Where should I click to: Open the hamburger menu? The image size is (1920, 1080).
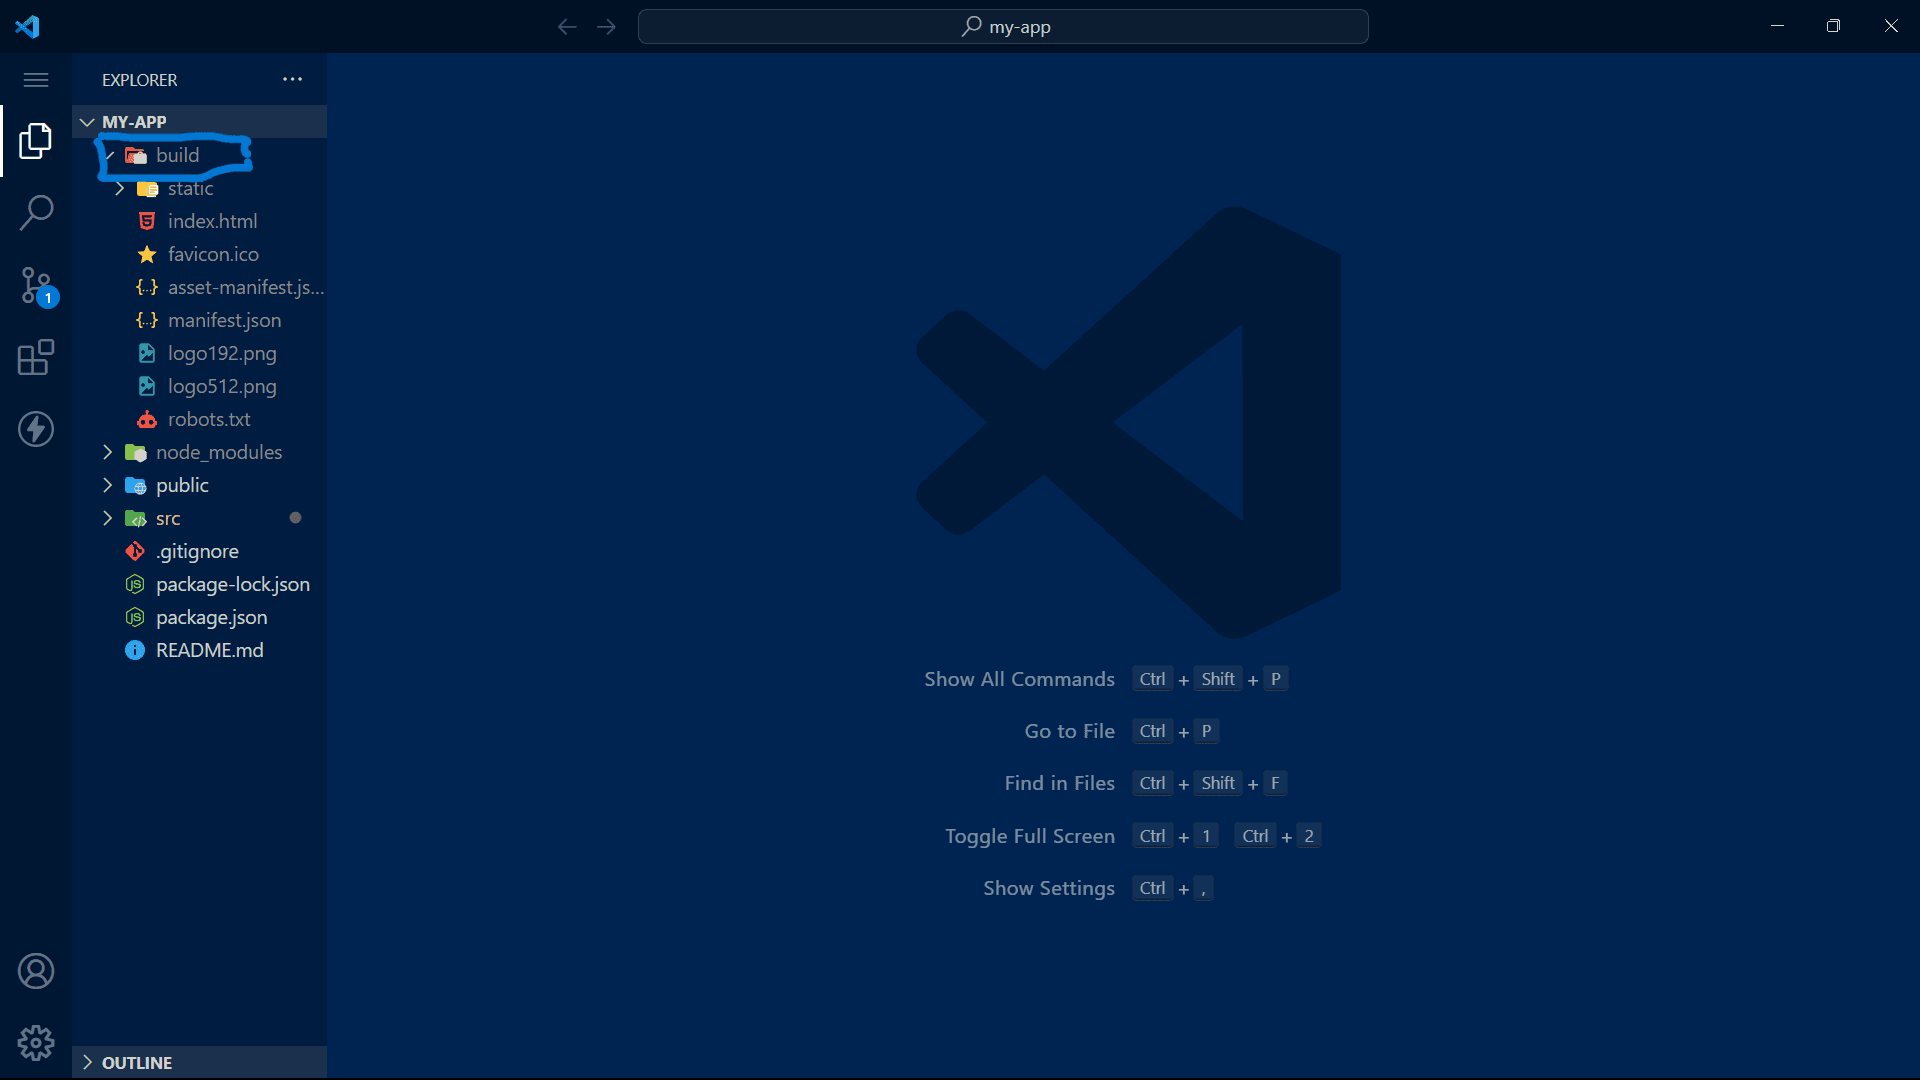pyautogui.click(x=36, y=79)
